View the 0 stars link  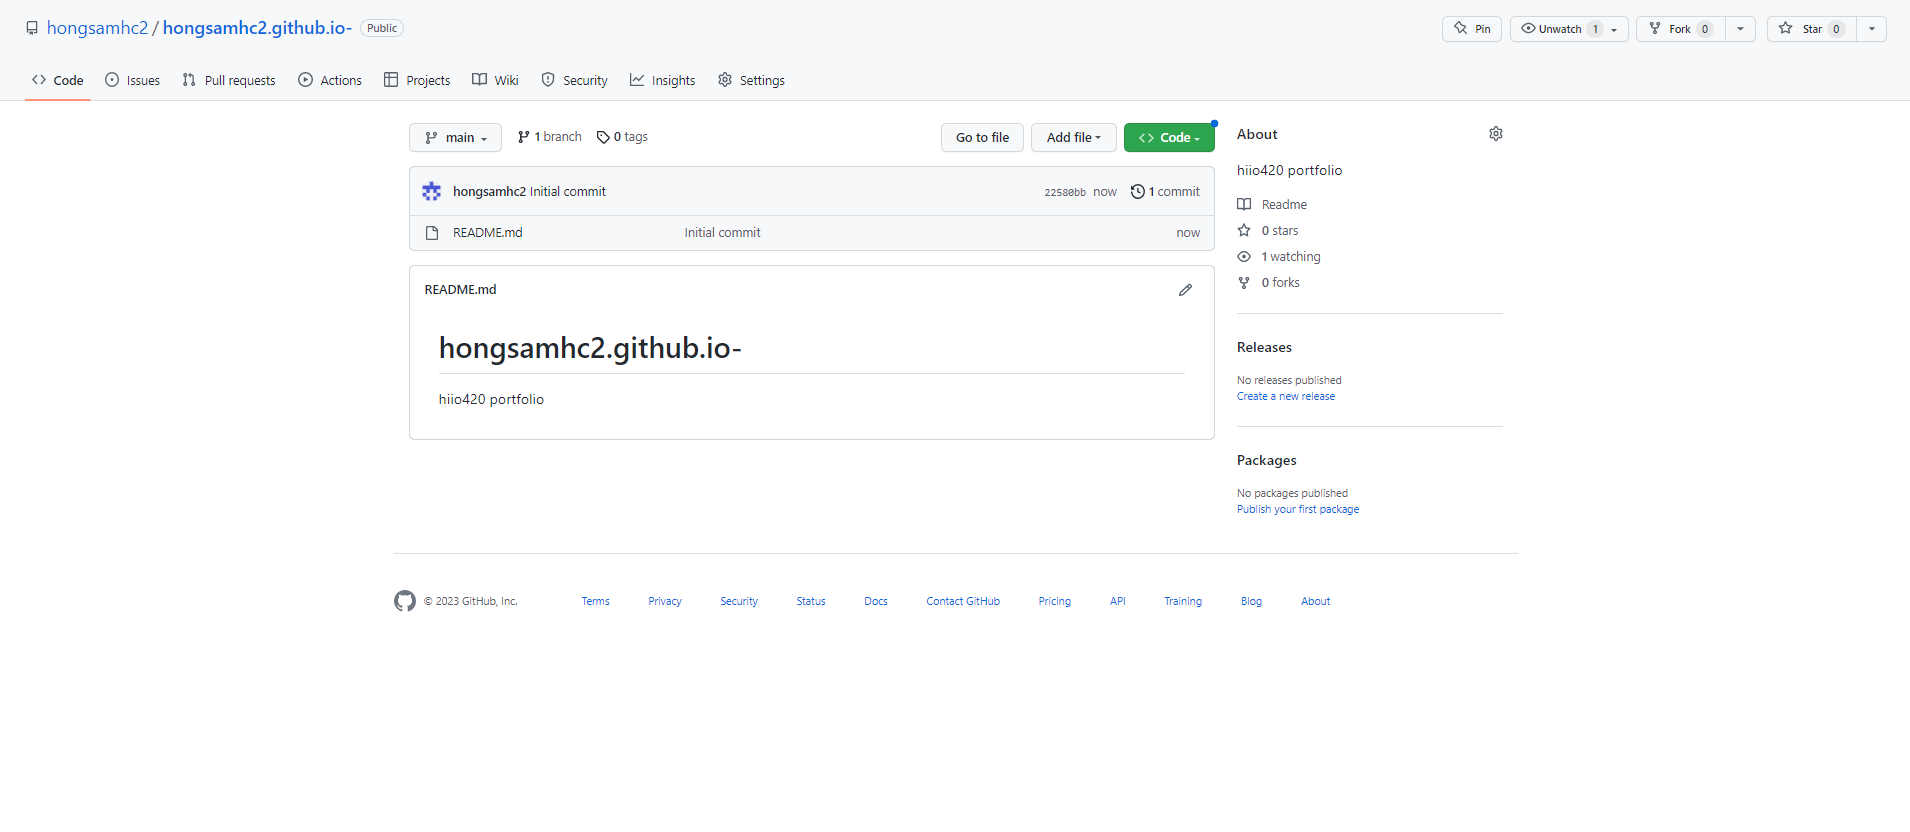pyautogui.click(x=1268, y=230)
